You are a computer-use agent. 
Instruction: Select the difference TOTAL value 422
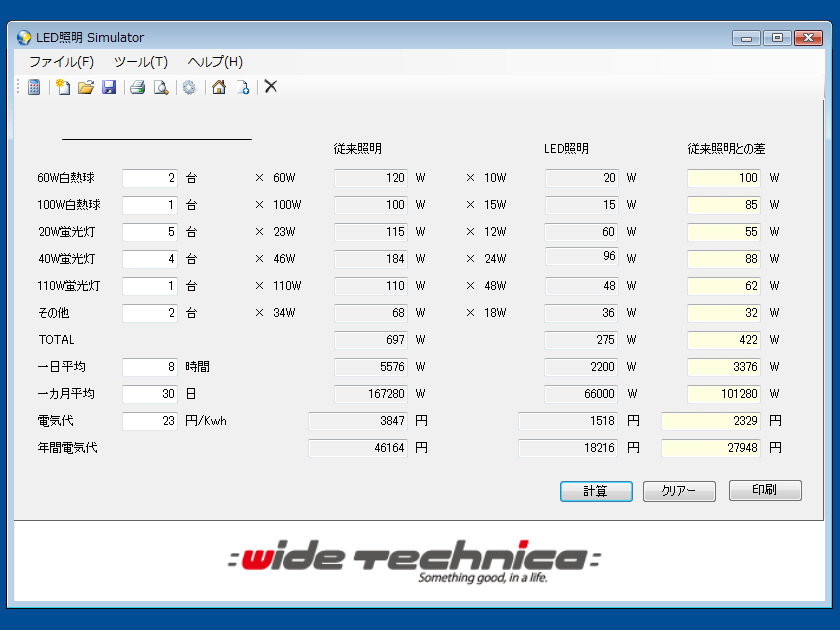click(724, 340)
